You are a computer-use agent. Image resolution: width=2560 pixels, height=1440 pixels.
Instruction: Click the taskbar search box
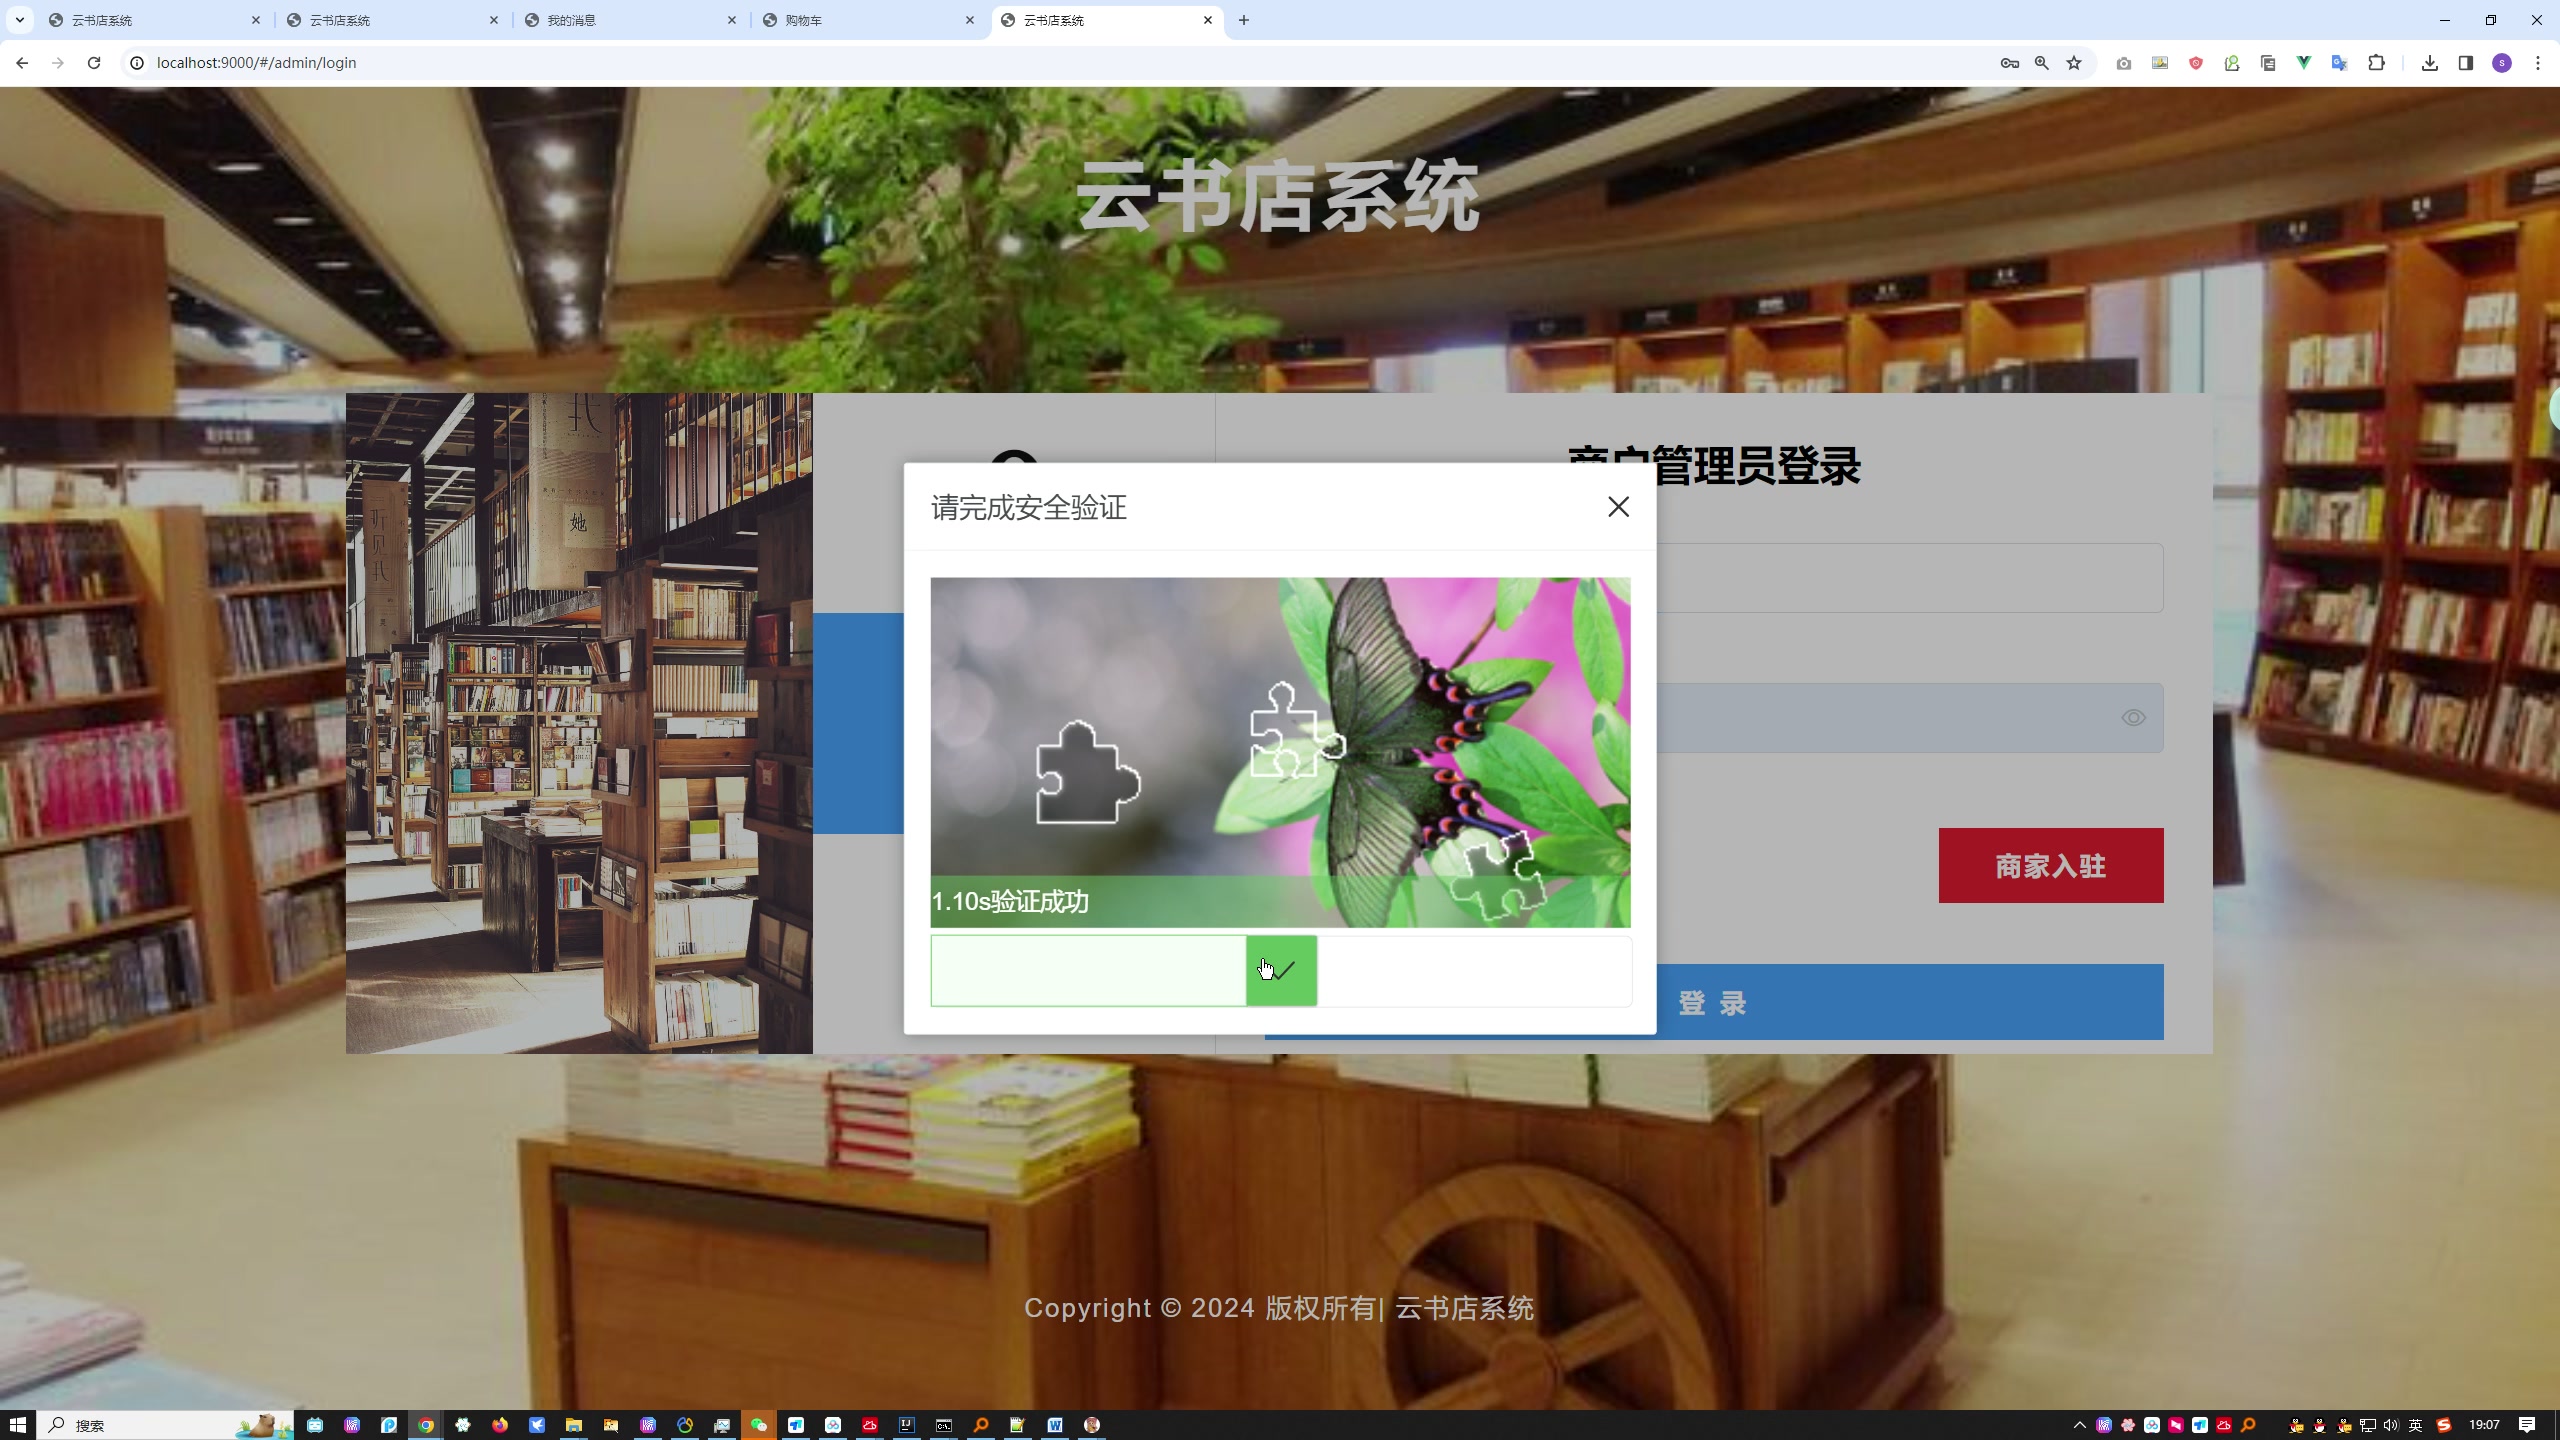(x=166, y=1425)
